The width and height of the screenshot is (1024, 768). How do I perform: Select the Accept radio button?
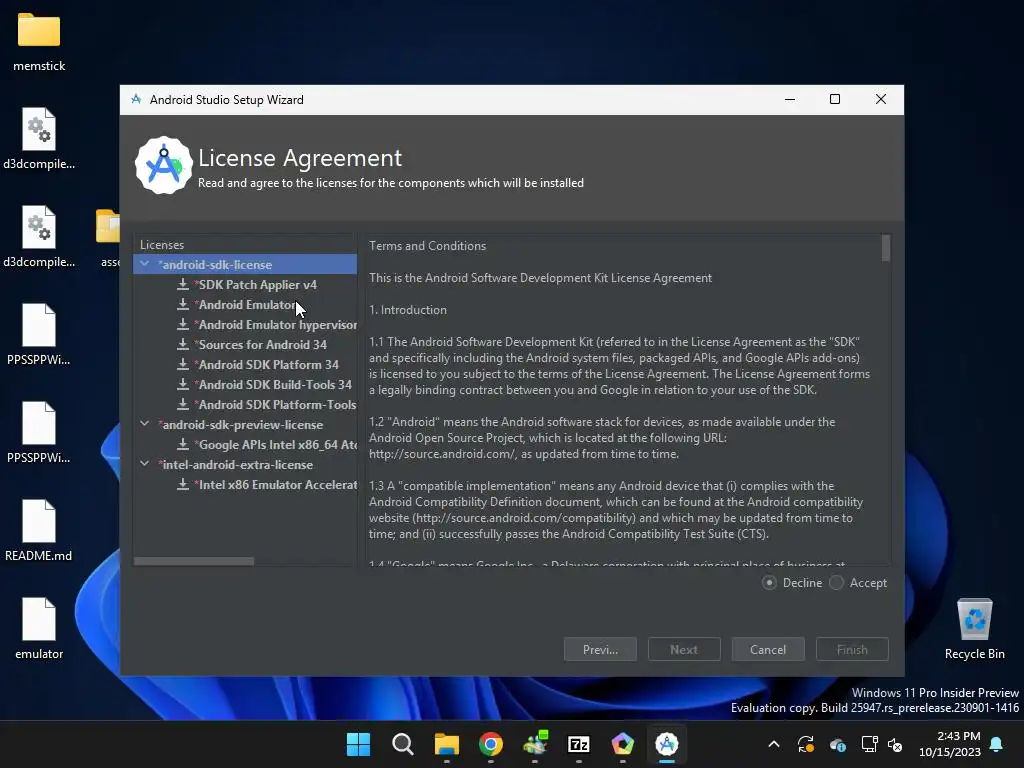tap(837, 583)
